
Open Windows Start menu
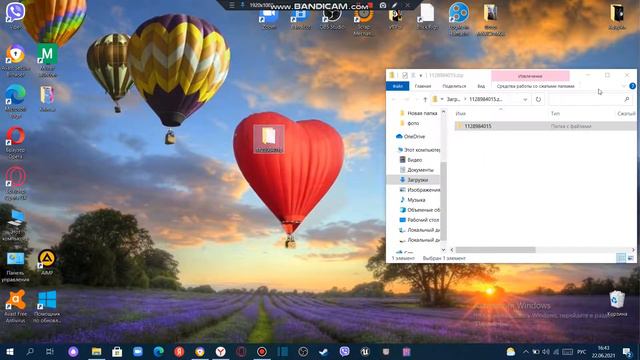coord(10,351)
